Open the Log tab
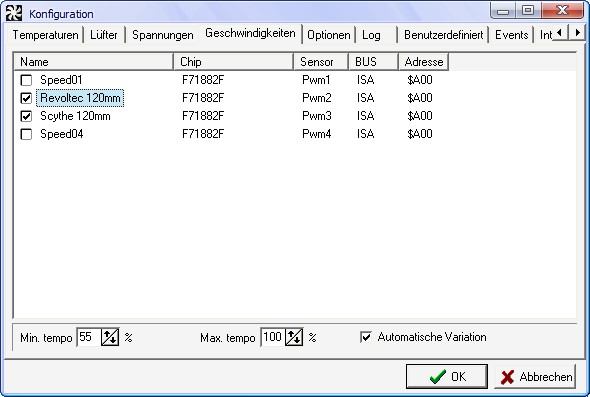The height and width of the screenshot is (397, 590). (371, 35)
